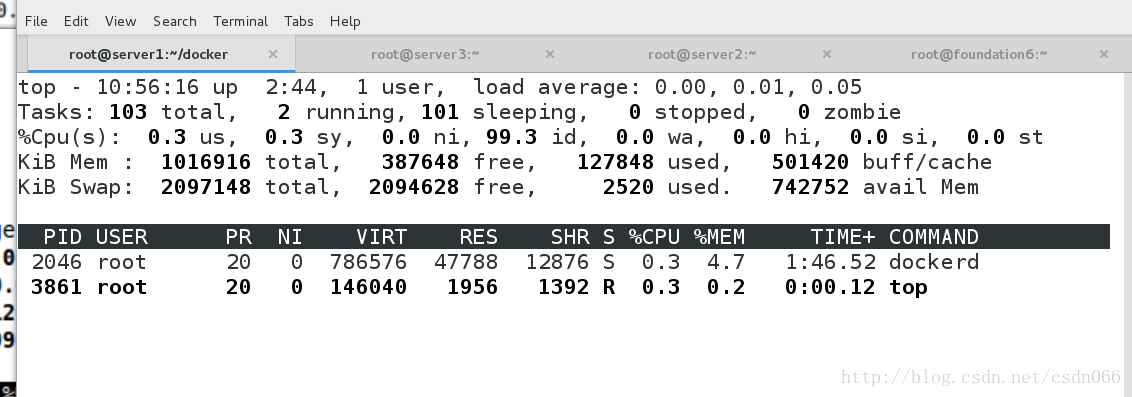Click the %MEM column header
This screenshot has width=1132, height=397.
click(x=719, y=237)
